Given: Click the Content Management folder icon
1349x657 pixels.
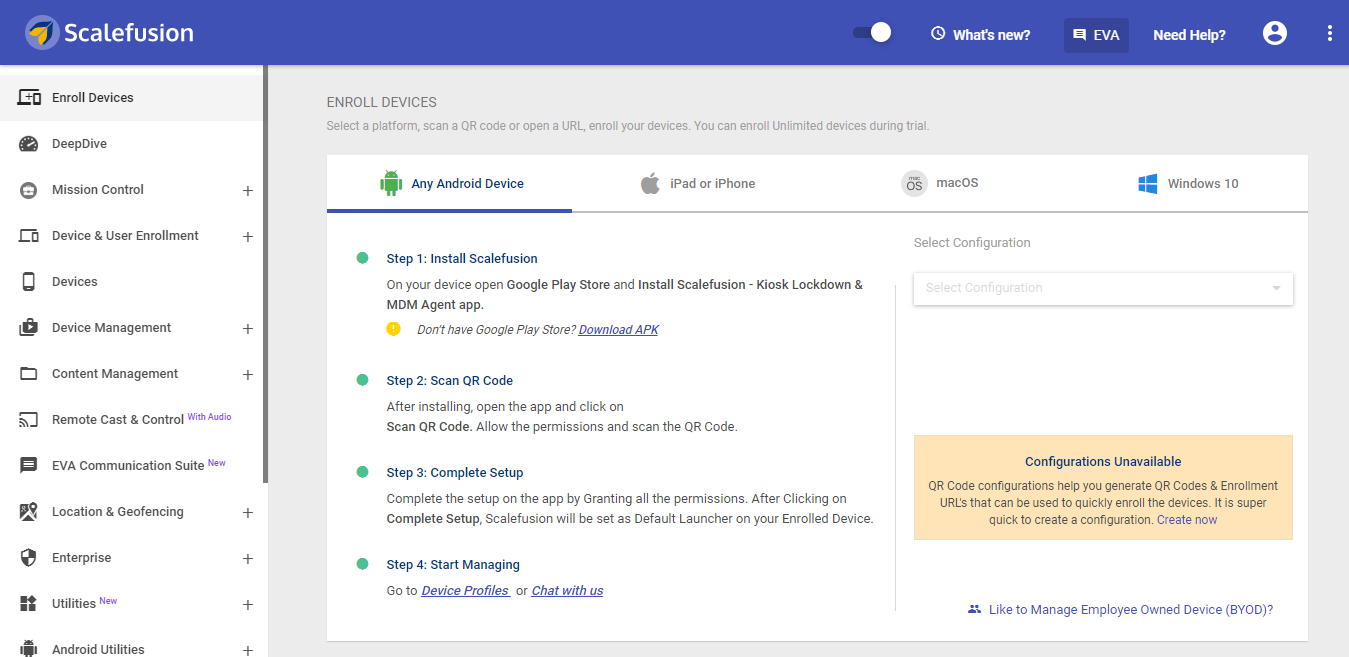Looking at the screenshot, I should tap(29, 374).
